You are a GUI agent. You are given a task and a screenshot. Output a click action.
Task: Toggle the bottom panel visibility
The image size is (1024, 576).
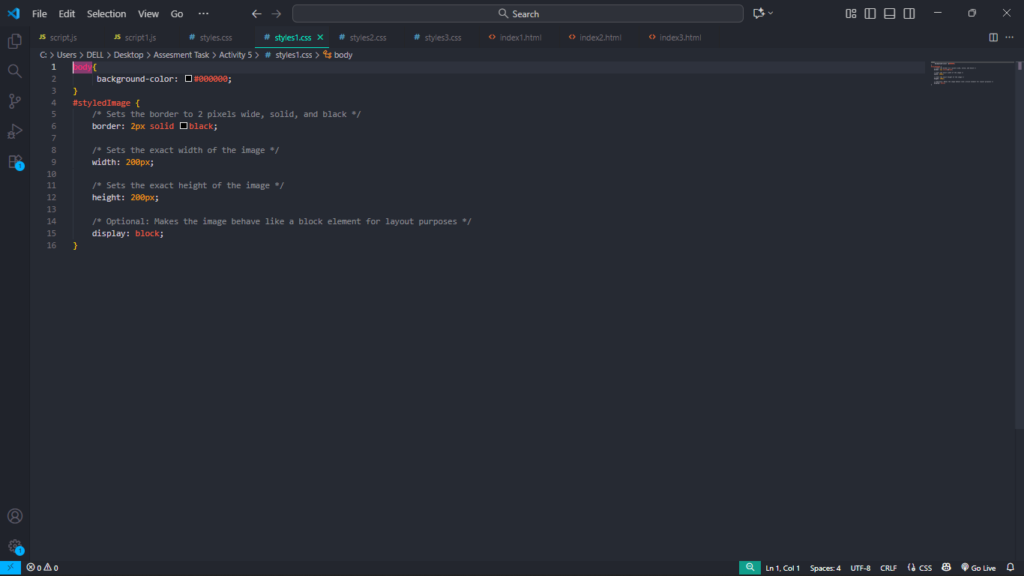pos(889,13)
